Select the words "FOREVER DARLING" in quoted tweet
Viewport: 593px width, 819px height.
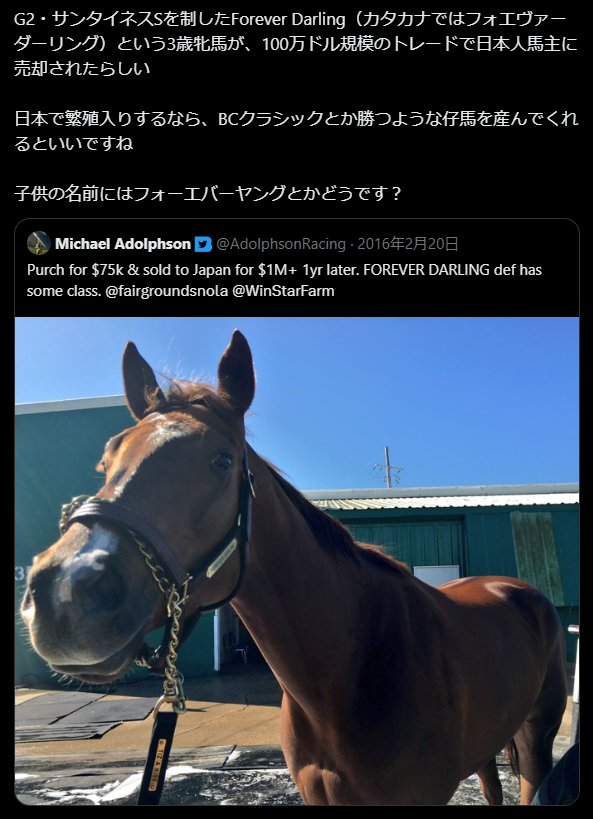tap(425, 270)
